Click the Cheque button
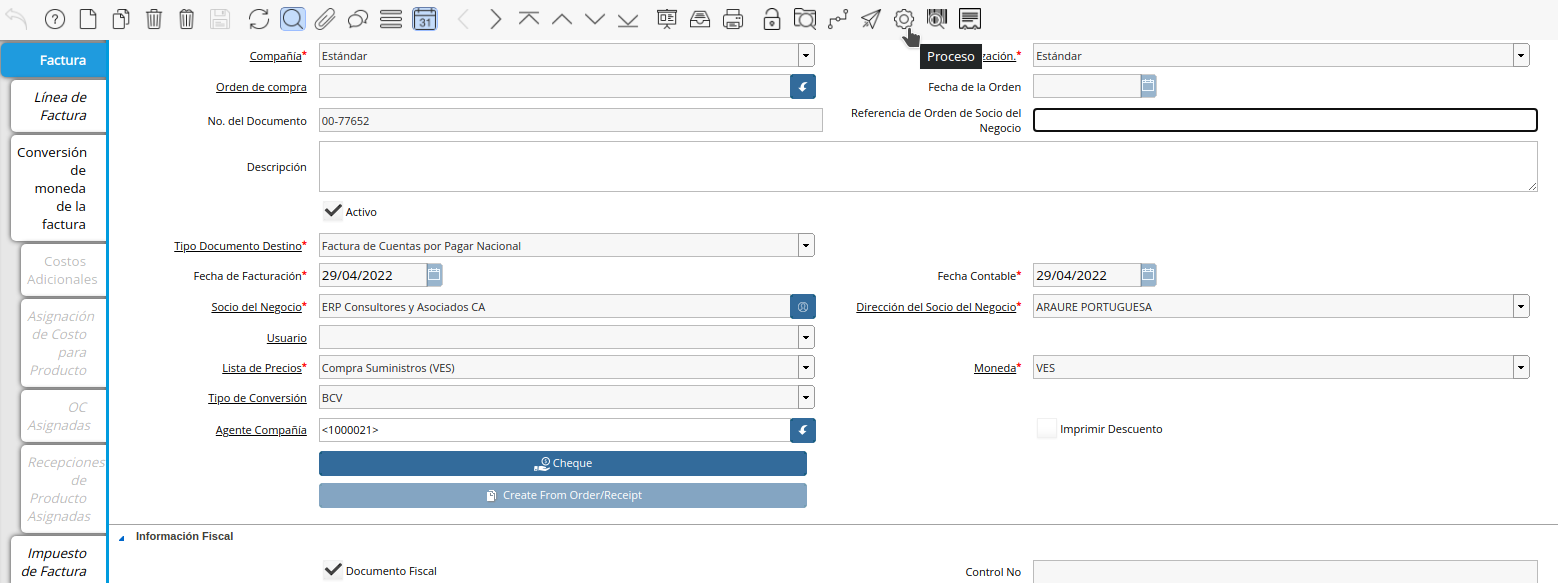Image resolution: width=1558 pixels, height=583 pixels. click(563, 463)
